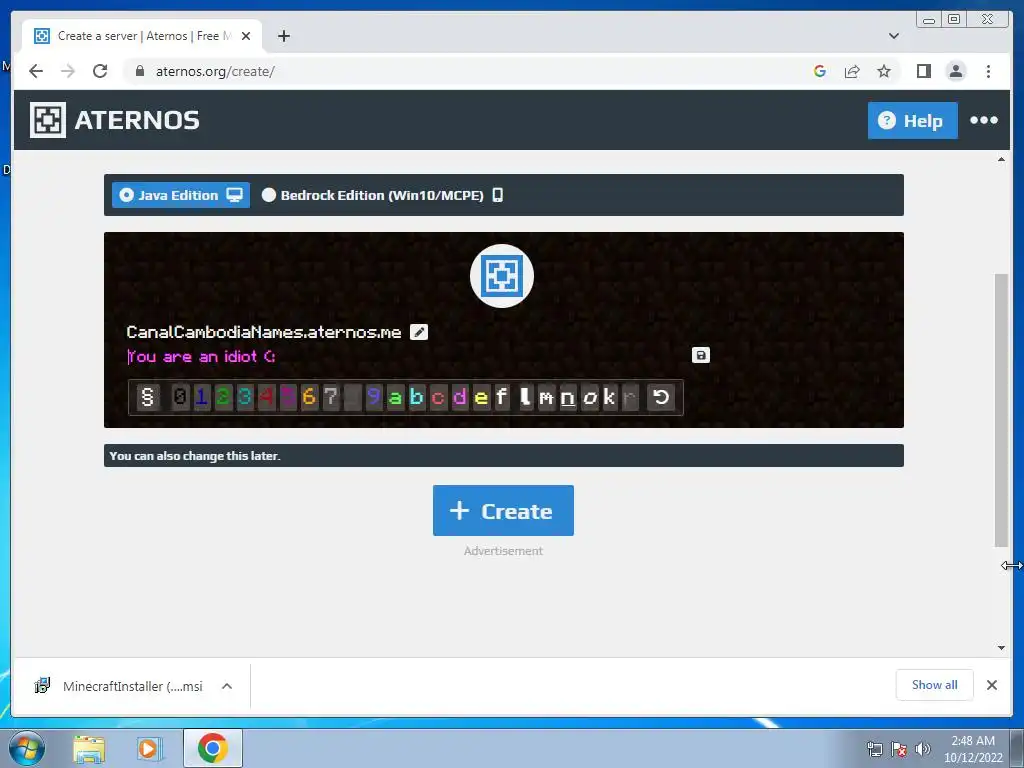Open a new tab
This screenshot has height=768, width=1024.
[x=283, y=36]
